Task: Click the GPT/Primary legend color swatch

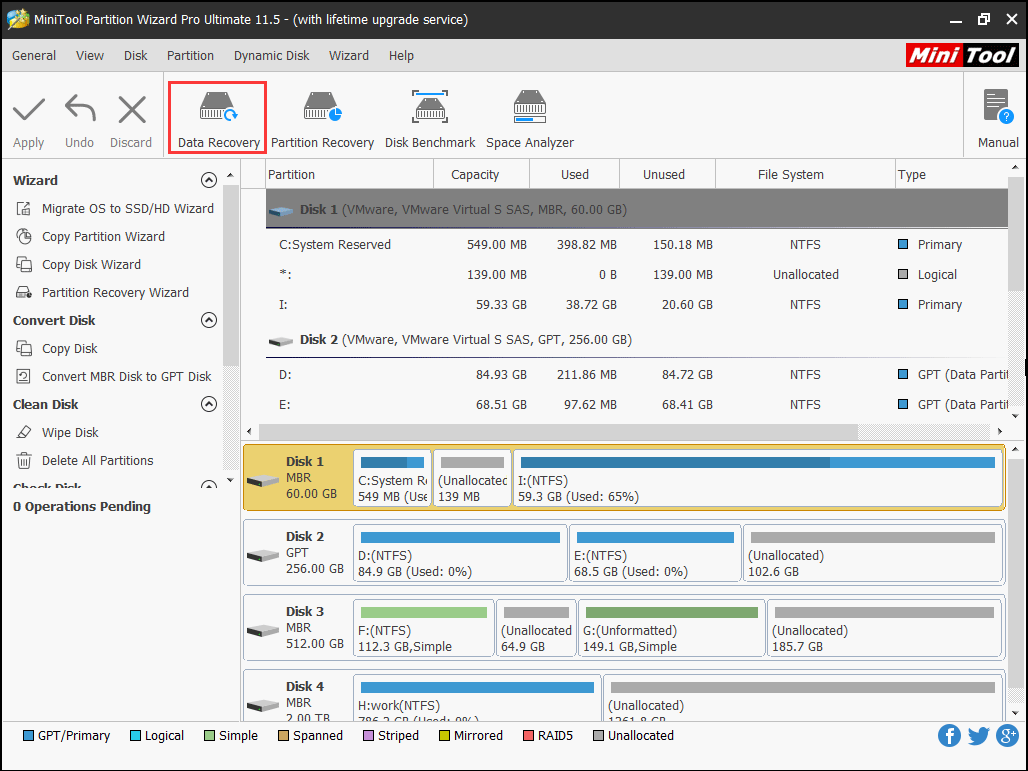Action: tap(28, 736)
